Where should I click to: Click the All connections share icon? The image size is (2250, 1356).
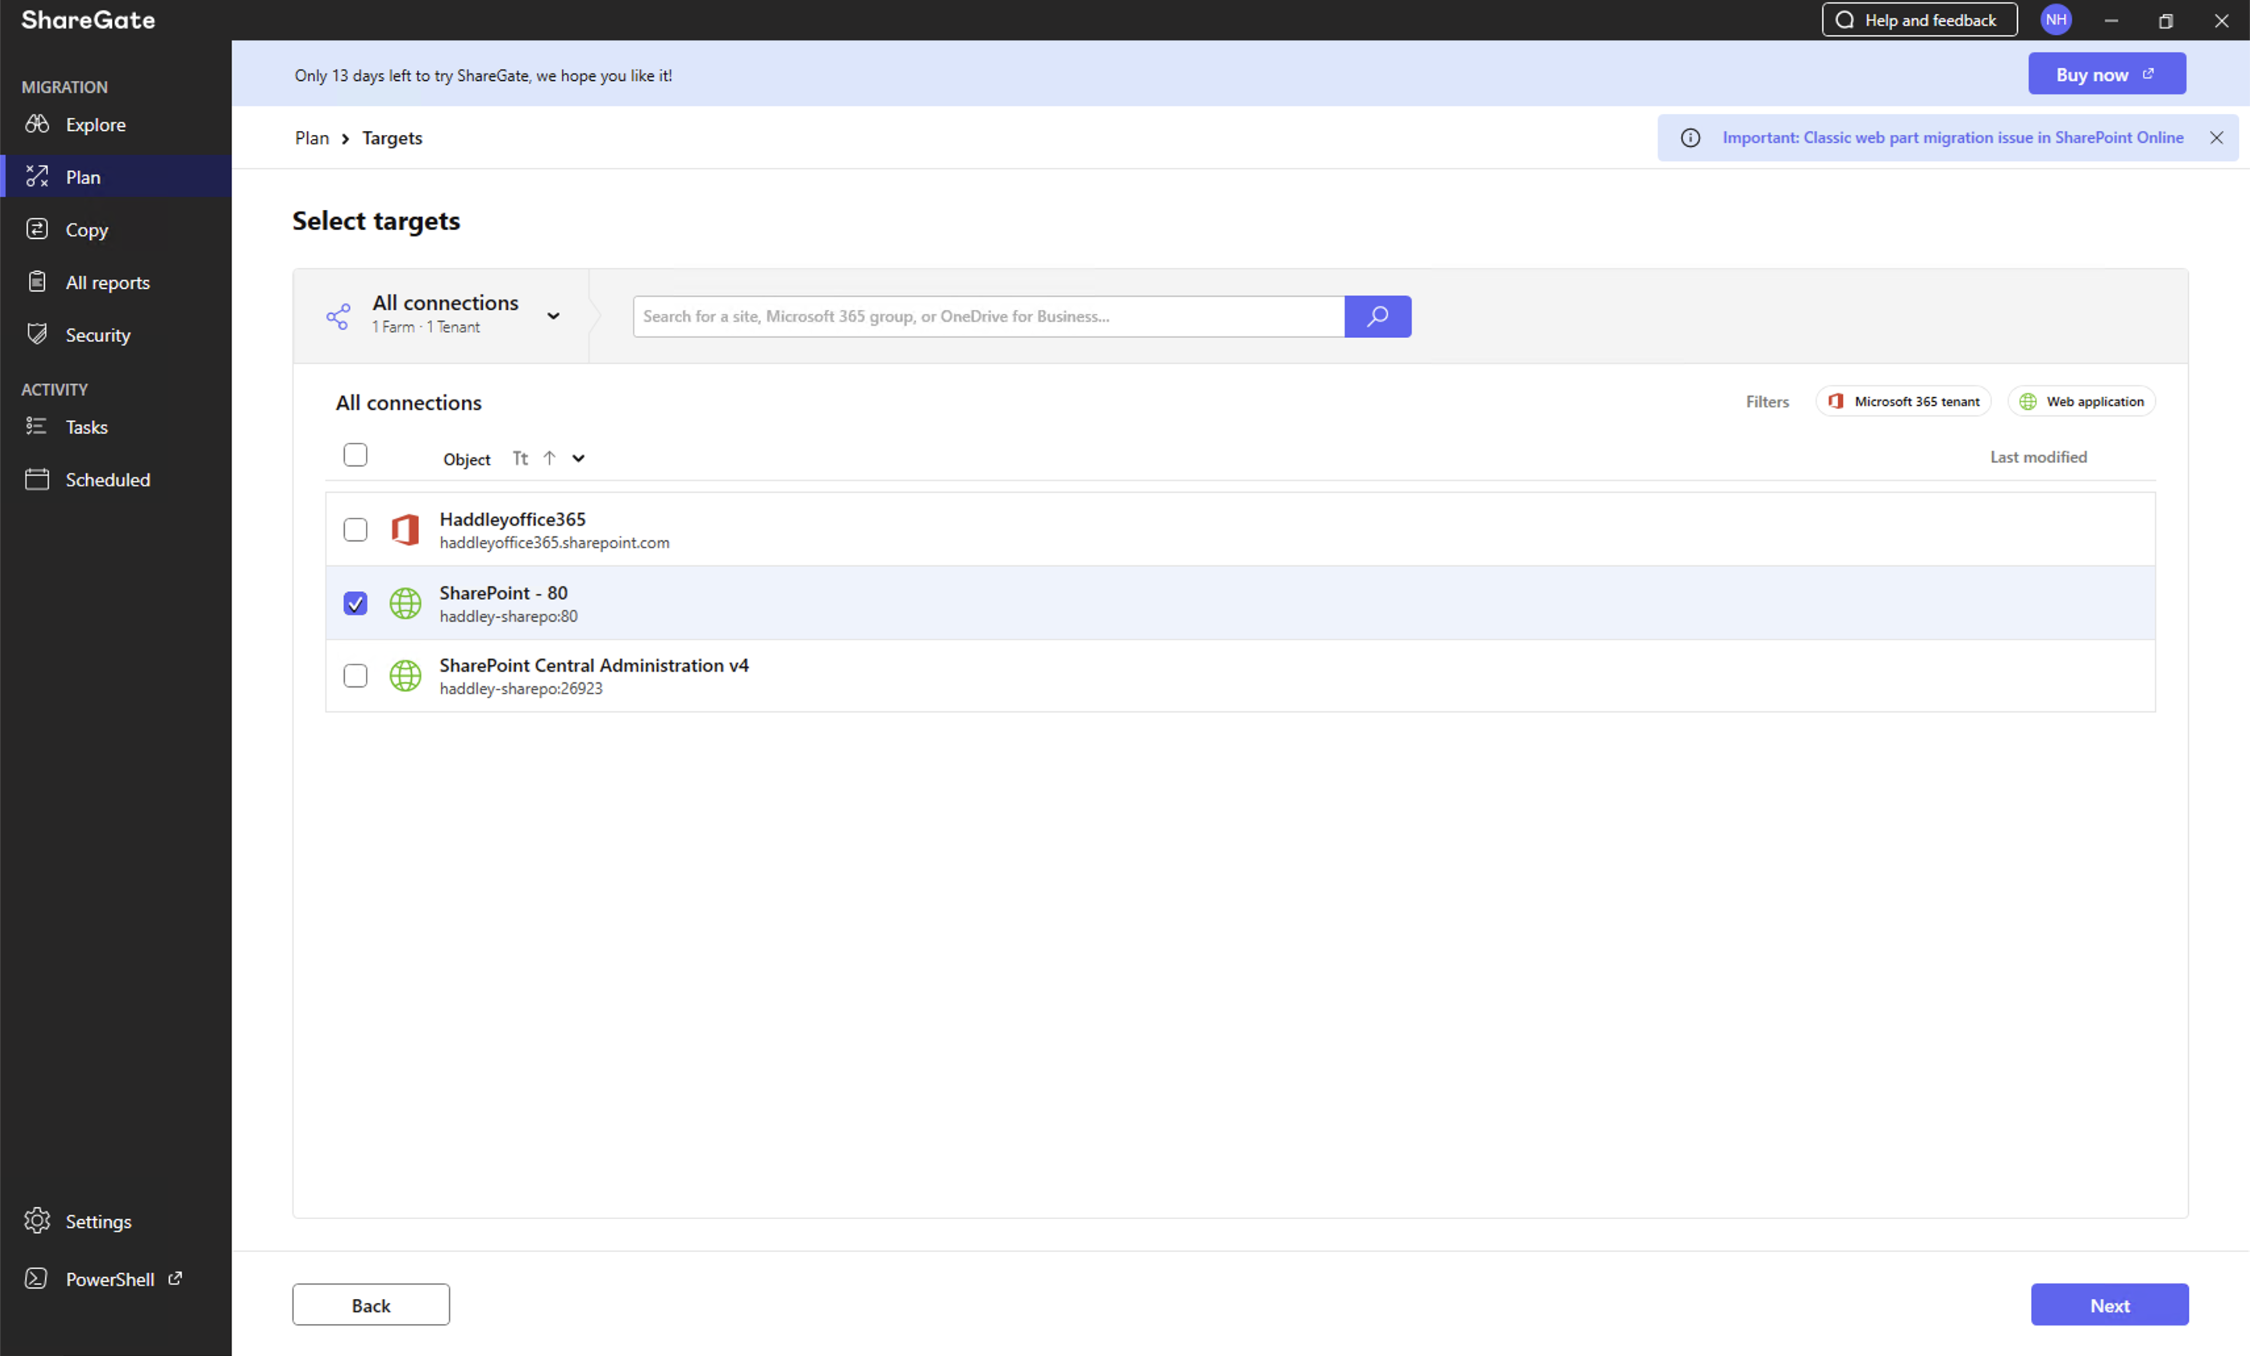(x=338, y=316)
